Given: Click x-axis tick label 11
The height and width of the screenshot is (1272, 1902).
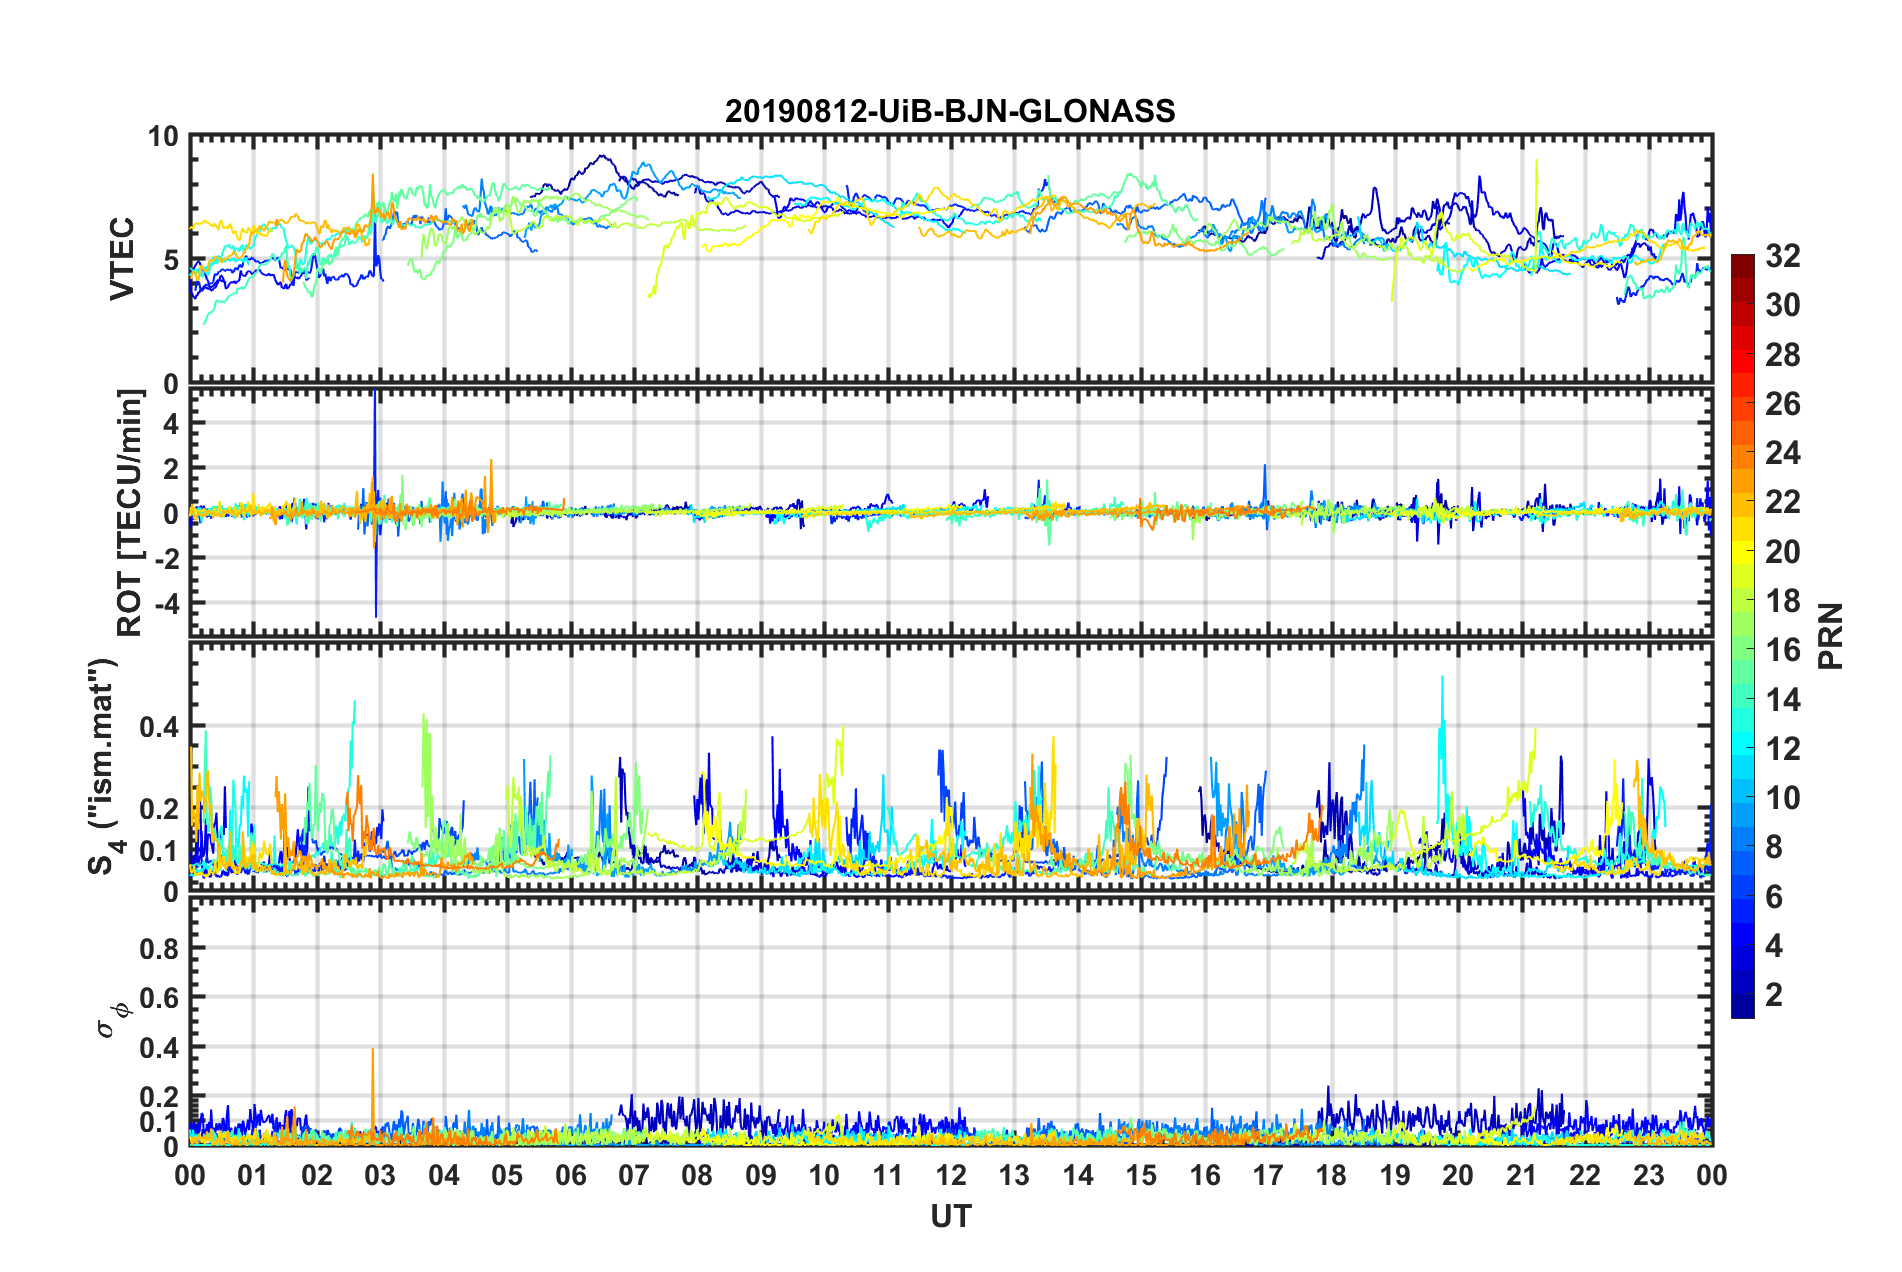Looking at the screenshot, I should [888, 1175].
